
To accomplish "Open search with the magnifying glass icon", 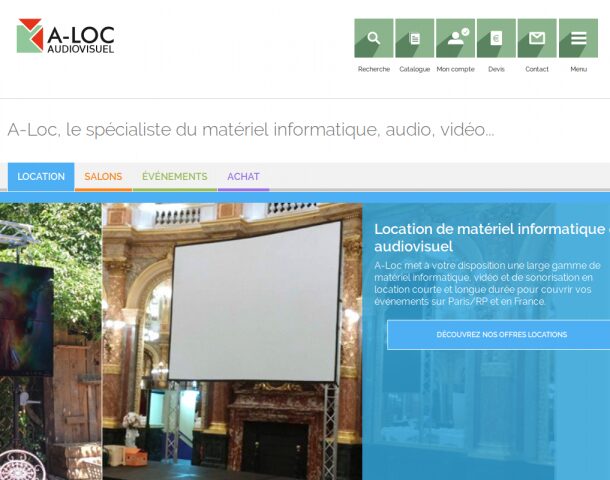I will click(373, 39).
